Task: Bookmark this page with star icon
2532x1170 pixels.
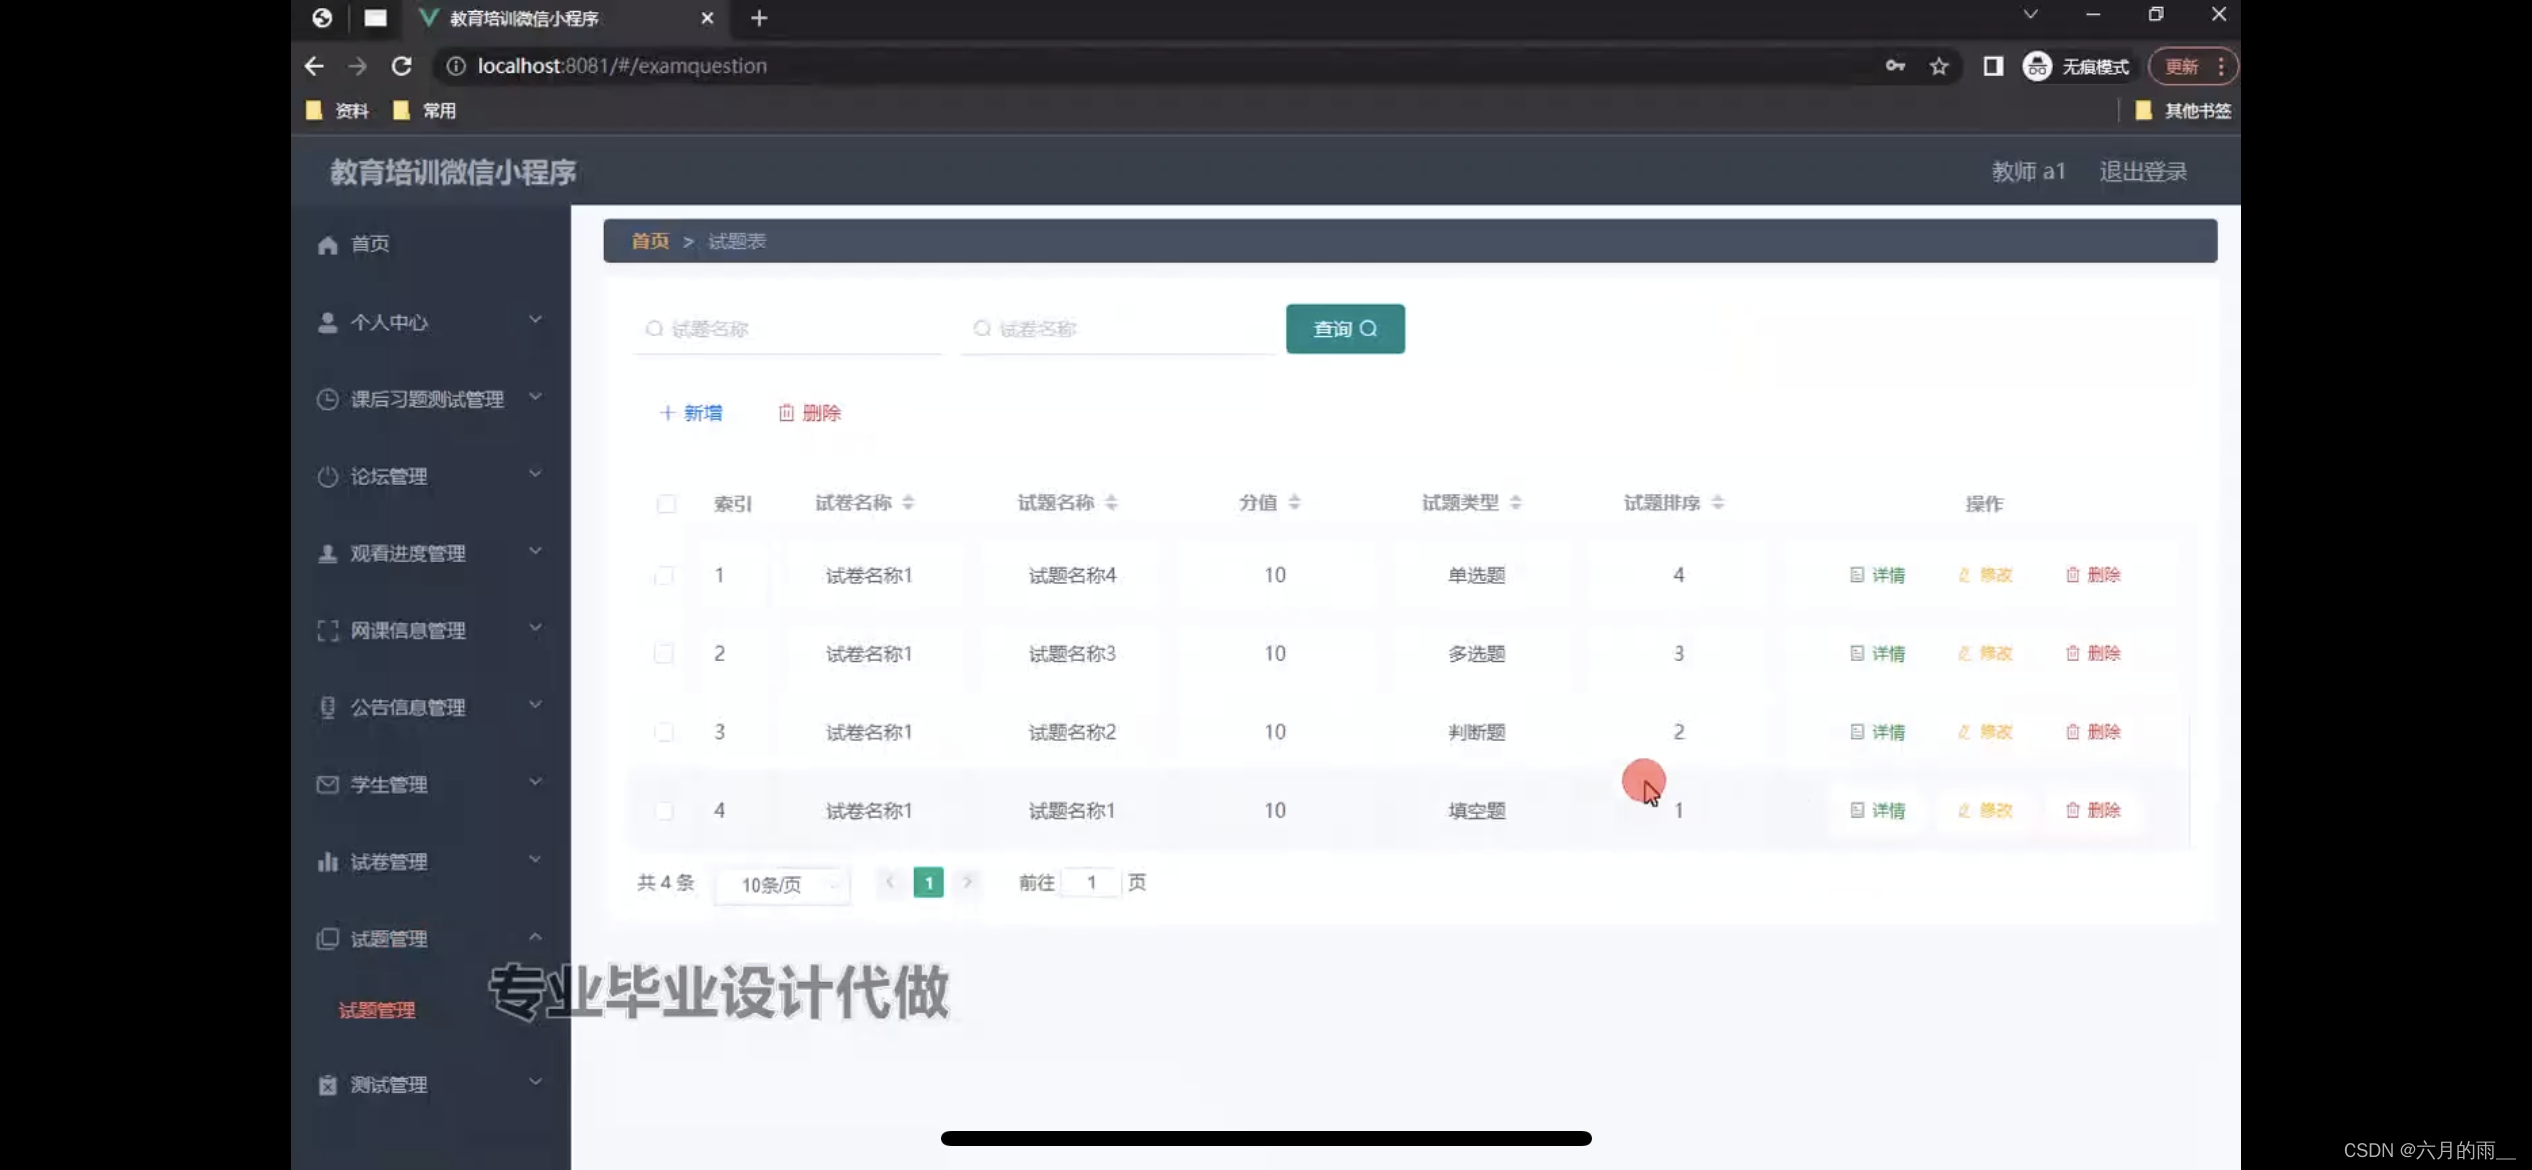Action: click(1939, 66)
